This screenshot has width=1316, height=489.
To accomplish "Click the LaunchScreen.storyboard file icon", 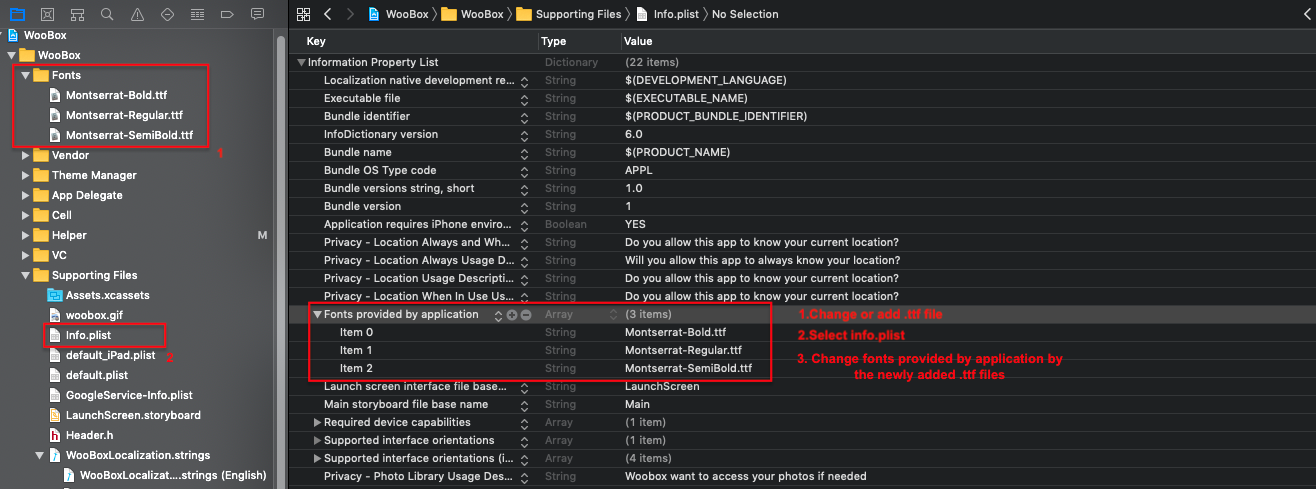I will (56, 415).
